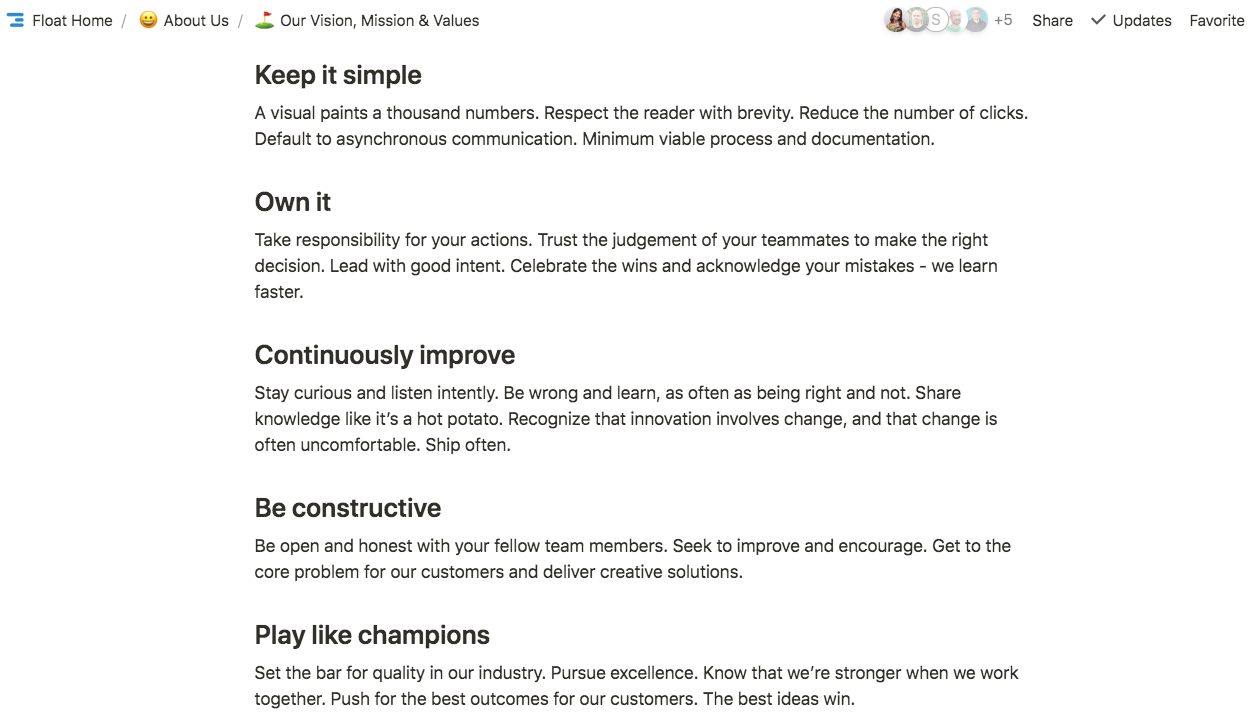1255x723 pixels.
Task: Expand the +5 more viewers indicator
Action: (1003, 20)
